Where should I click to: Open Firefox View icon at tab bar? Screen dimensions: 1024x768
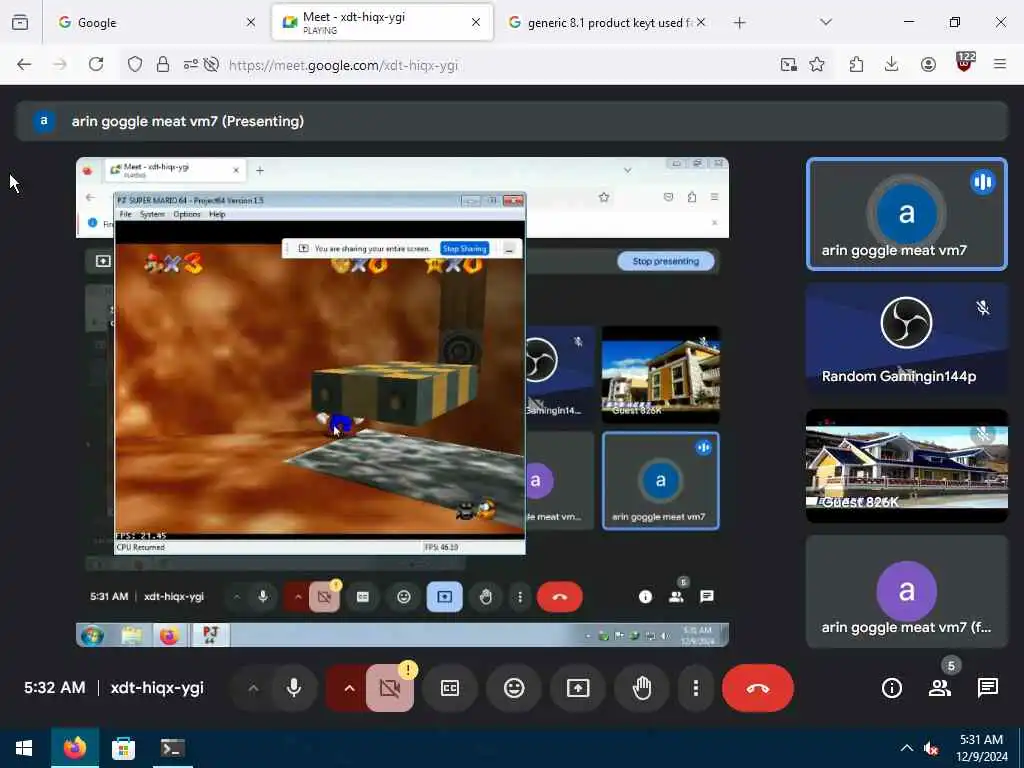(x=20, y=22)
